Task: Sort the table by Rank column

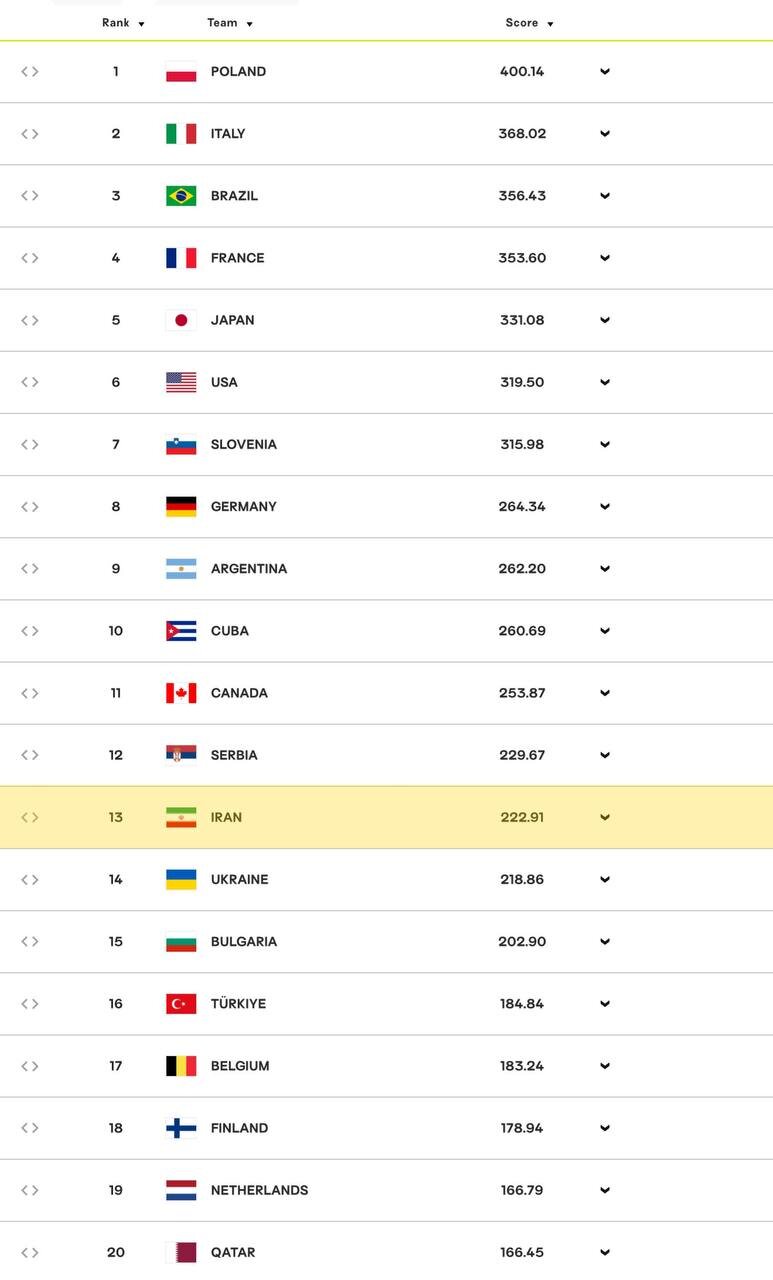Action: click(123, 23)
